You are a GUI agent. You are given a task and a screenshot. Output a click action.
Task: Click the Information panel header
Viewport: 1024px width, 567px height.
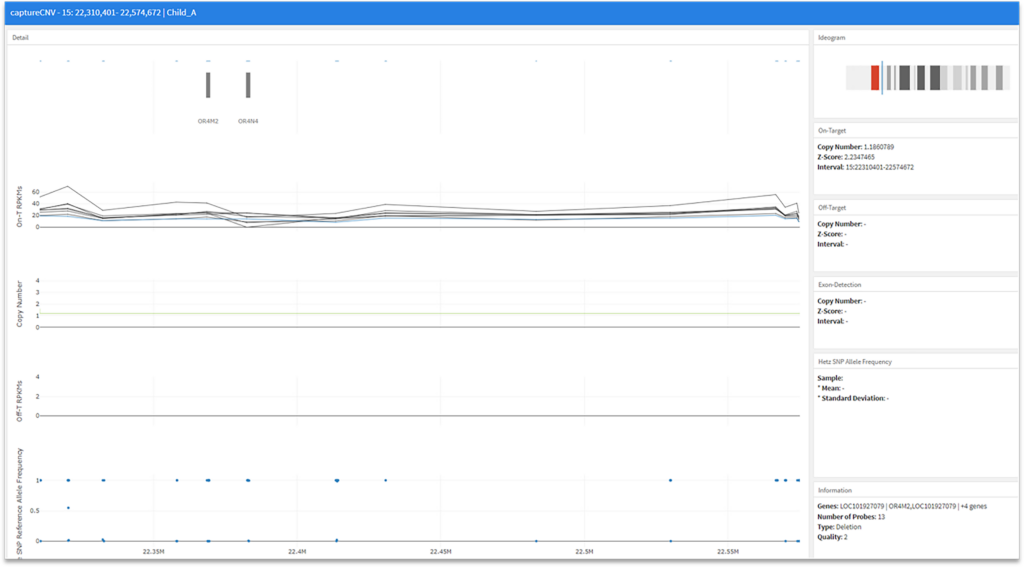click(x=836, y=490)
